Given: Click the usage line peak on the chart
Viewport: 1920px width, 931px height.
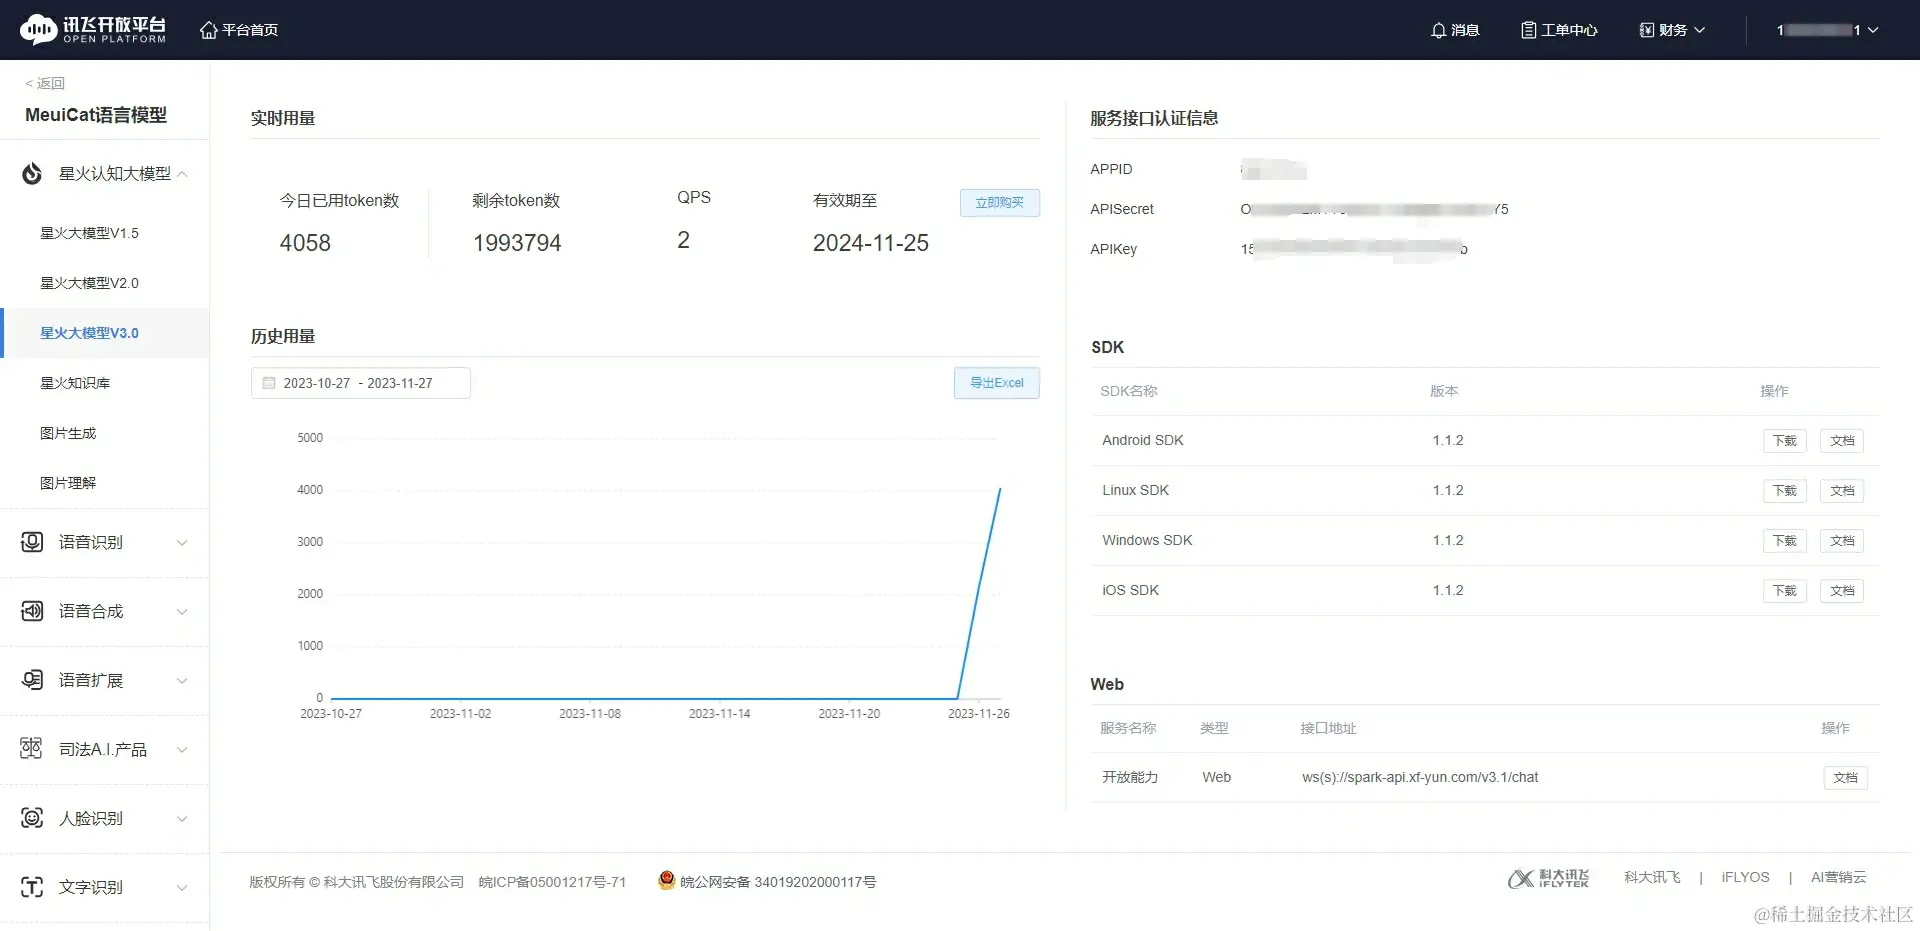Looking at the screenshot, I should tap(1000, 488).
